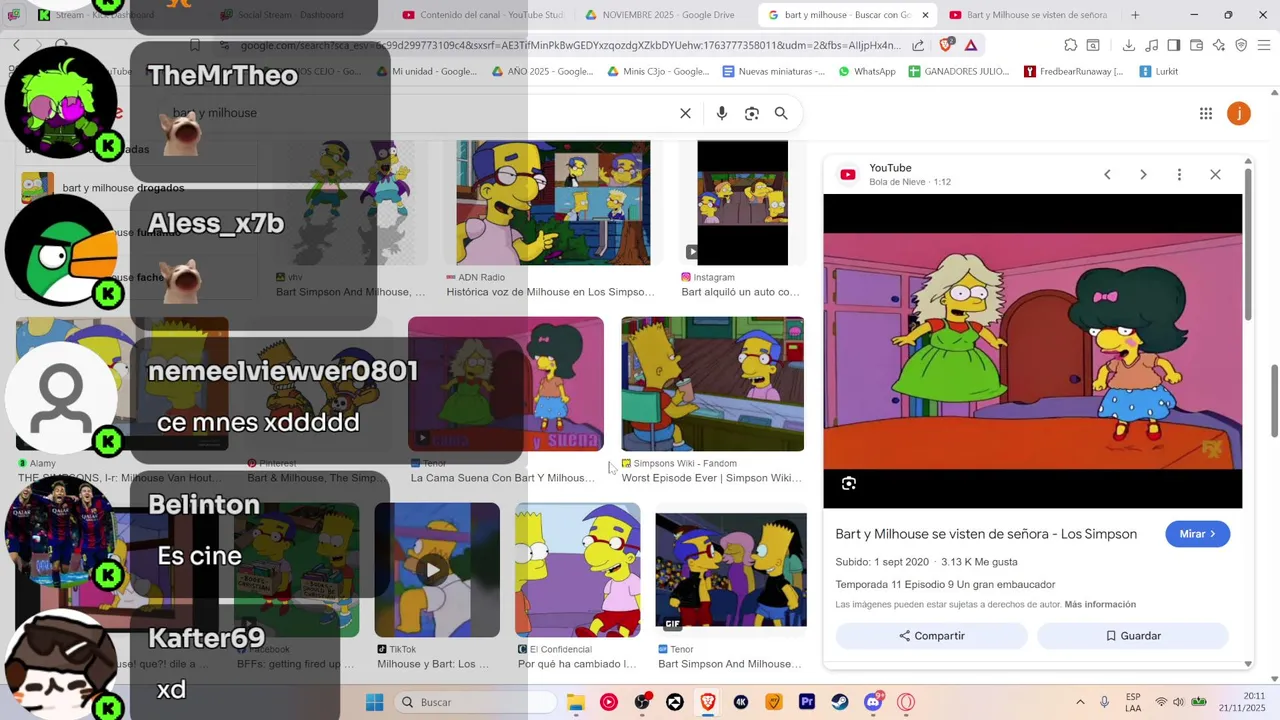Click the Compartir button
This screenshot has width=1280, height=720.
(x=931, y=636)
